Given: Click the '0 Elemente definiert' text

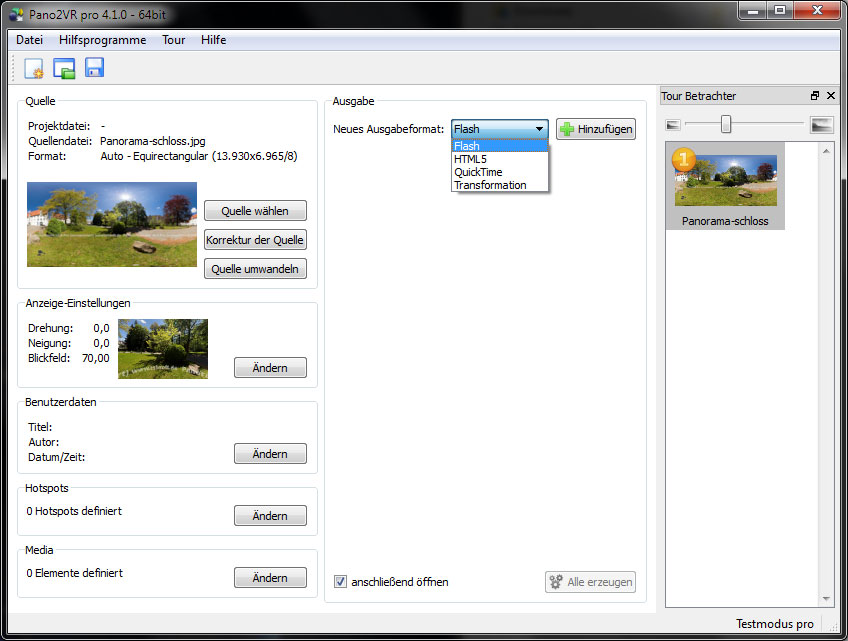Looking at the screenshot, I should pyautogui.click(x=75, y=573).
